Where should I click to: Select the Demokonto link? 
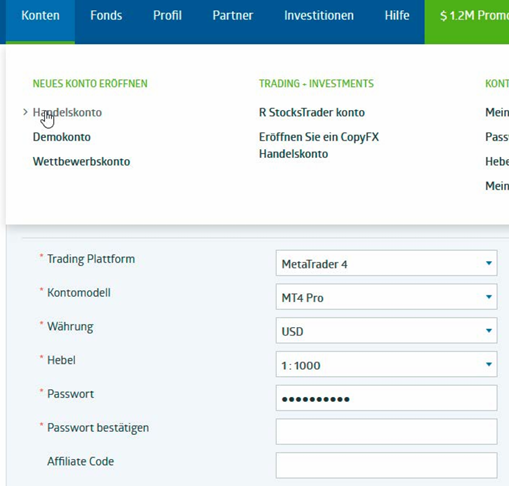click(62, 137)
